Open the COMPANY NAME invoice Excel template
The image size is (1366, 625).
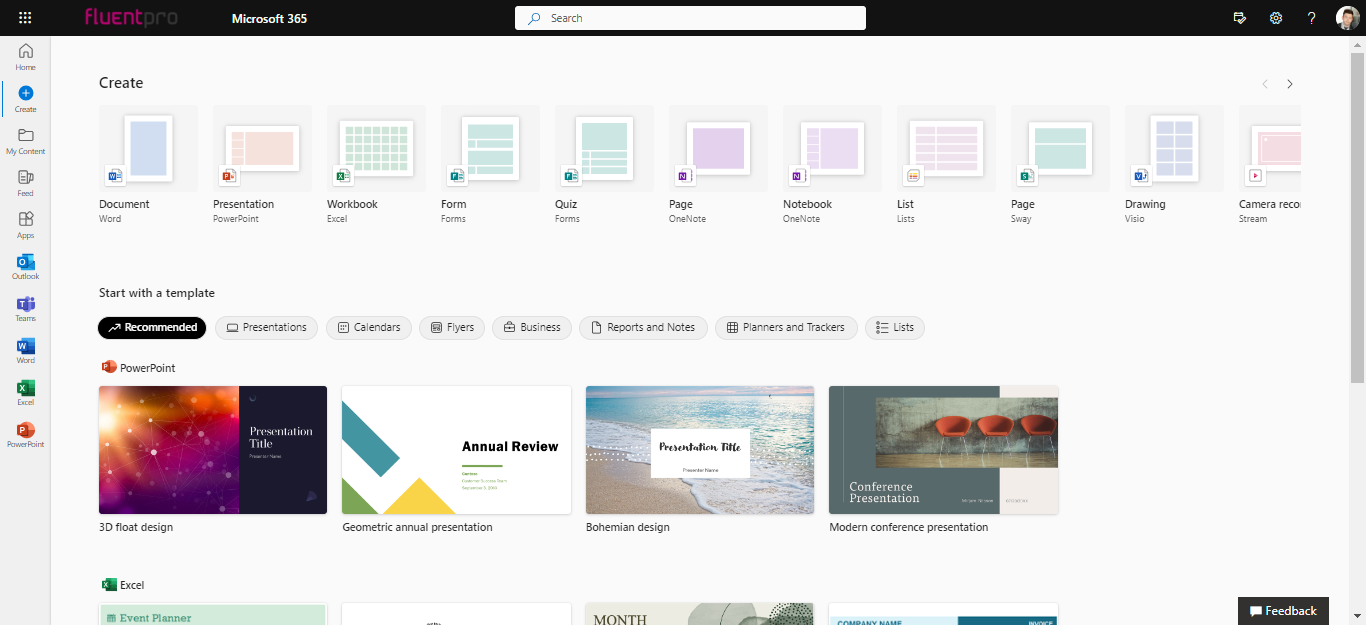pyautogui.click(x=943, y=614)
